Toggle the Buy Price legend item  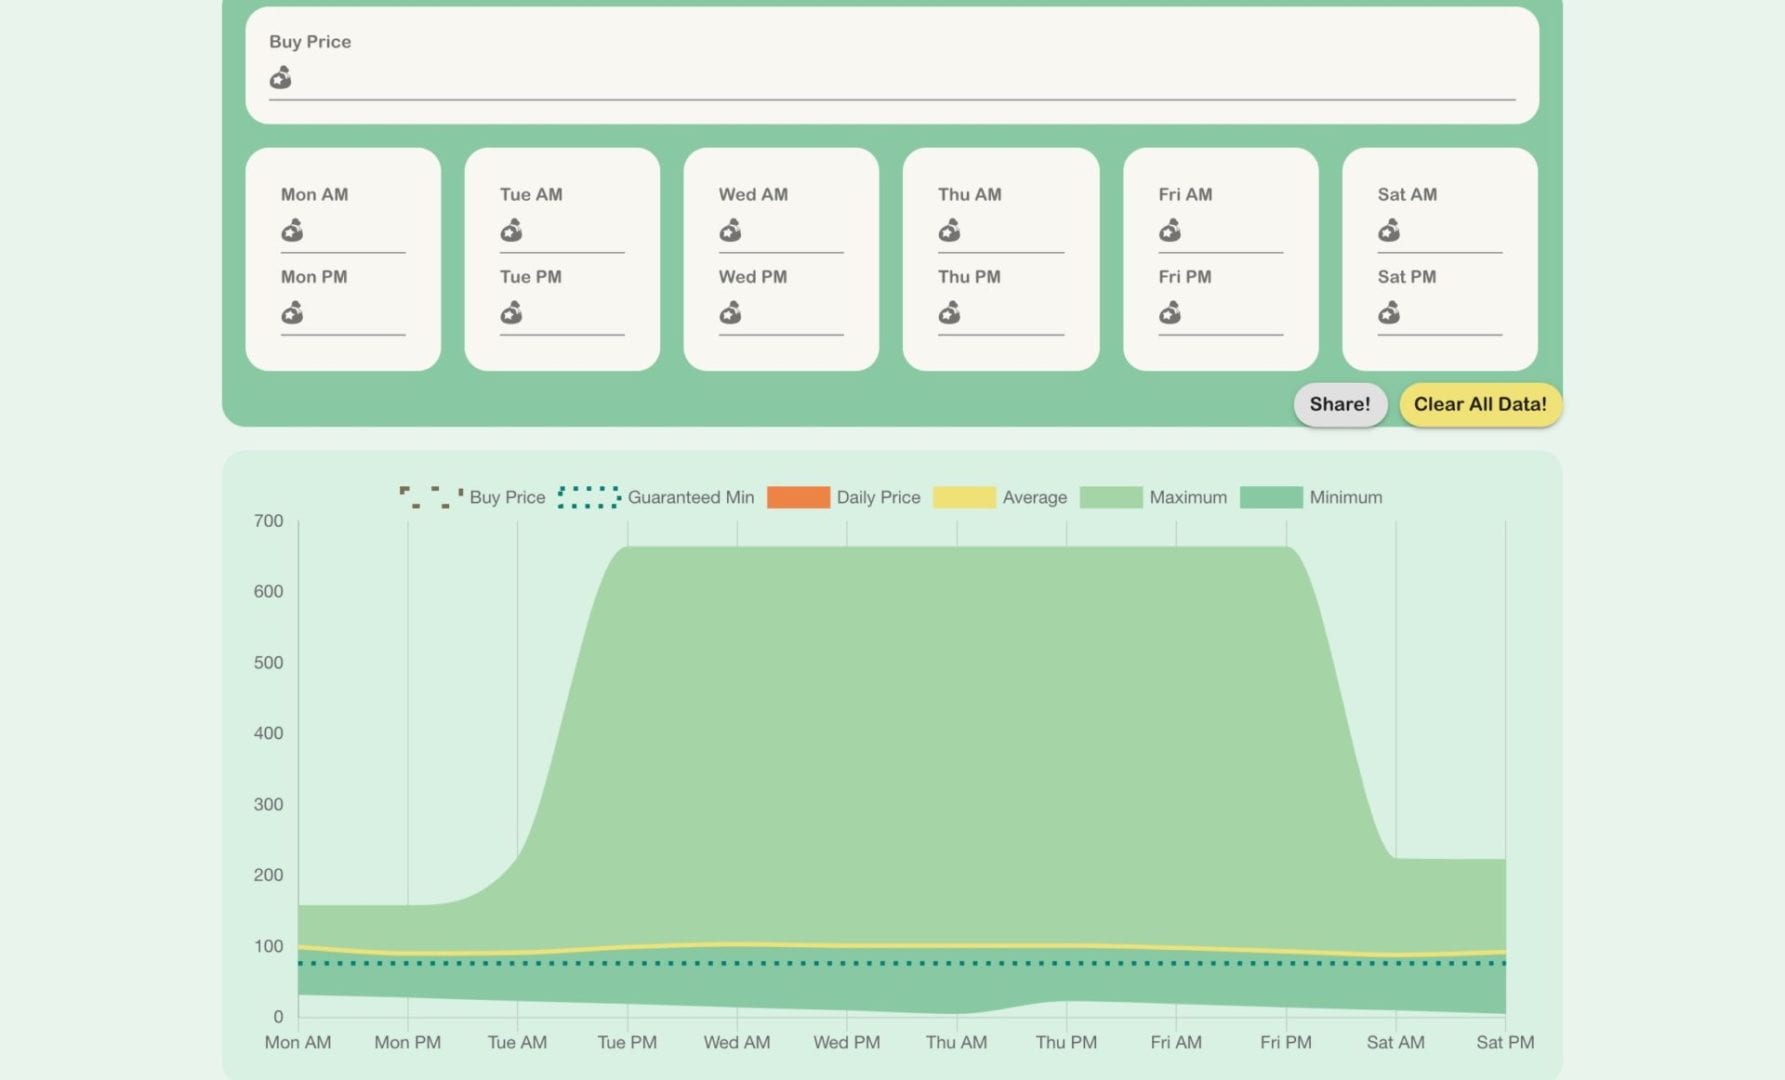click(x=472, y=497)
